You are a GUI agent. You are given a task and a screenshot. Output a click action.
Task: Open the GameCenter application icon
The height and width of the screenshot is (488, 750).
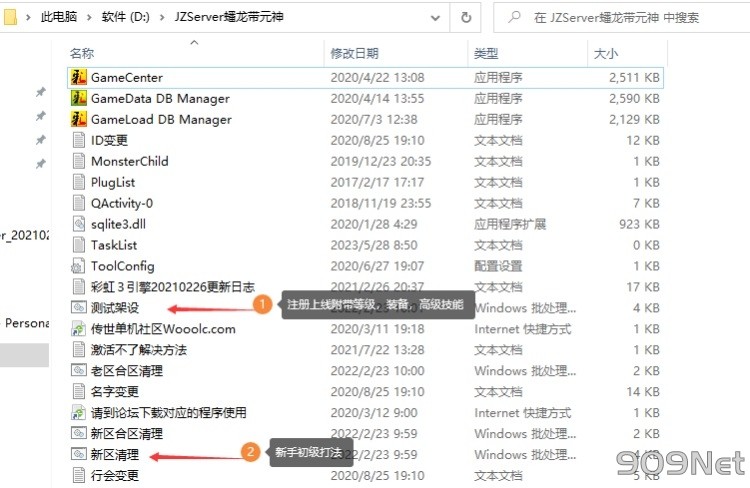(x=79, y=77)
